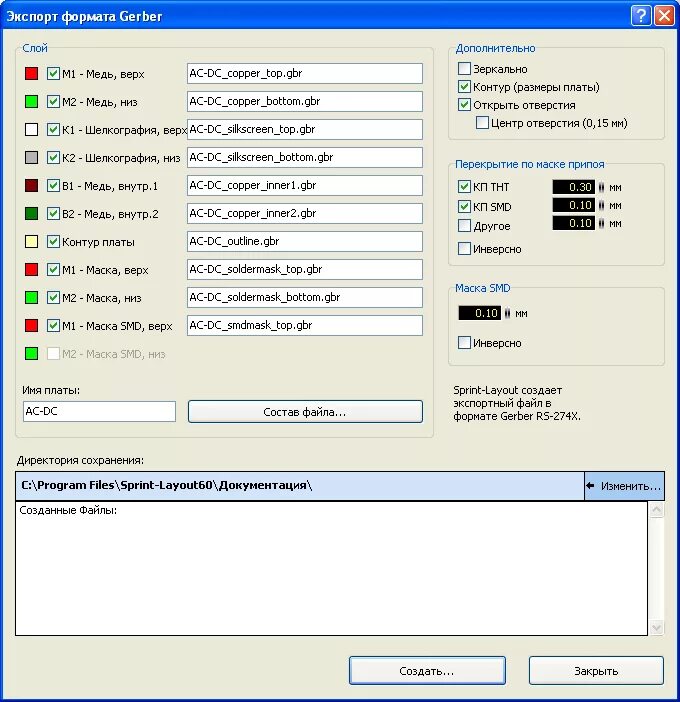This screenshot has height=702, width=680.
Task: Click the green swatch for M2 - Медь, низ
Action: 31,102
